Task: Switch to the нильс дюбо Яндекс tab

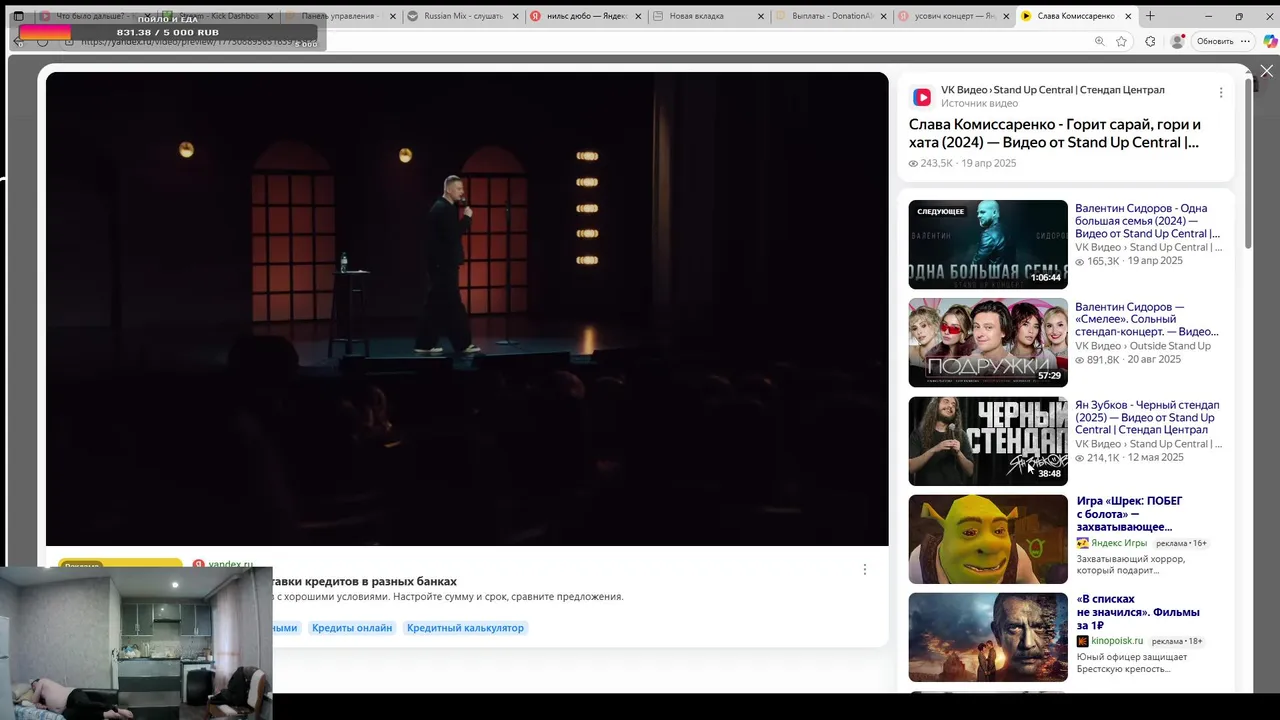Action: (585, 16)
